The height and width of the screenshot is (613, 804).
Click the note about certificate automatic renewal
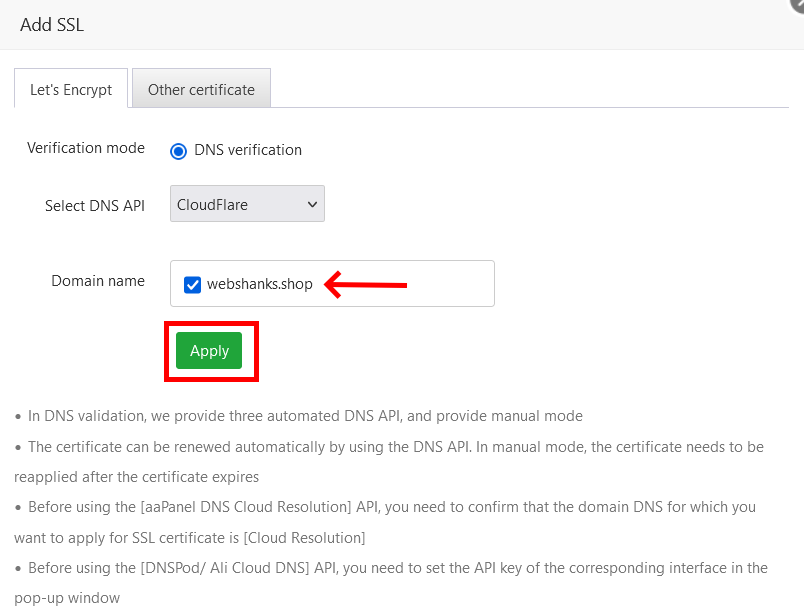(390, 462)
